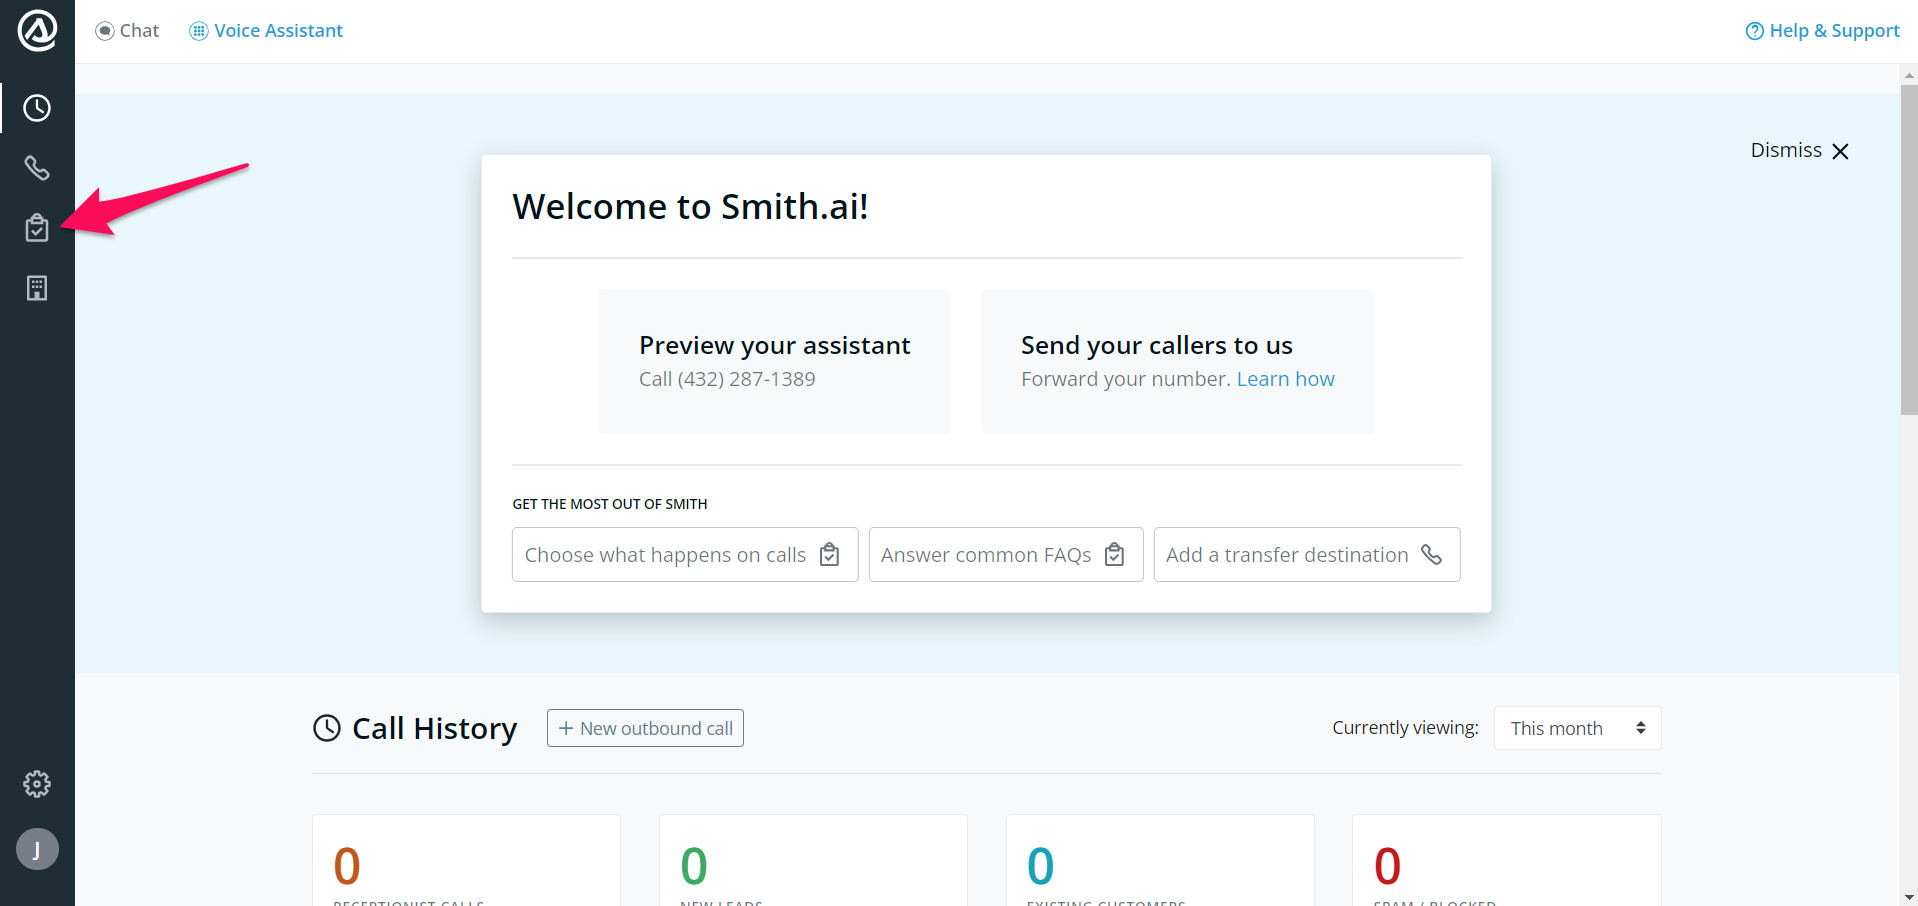Open the clipboard checklist sidebar icon
Viewport: 1918px width, 906px height.
click(37, 228)
